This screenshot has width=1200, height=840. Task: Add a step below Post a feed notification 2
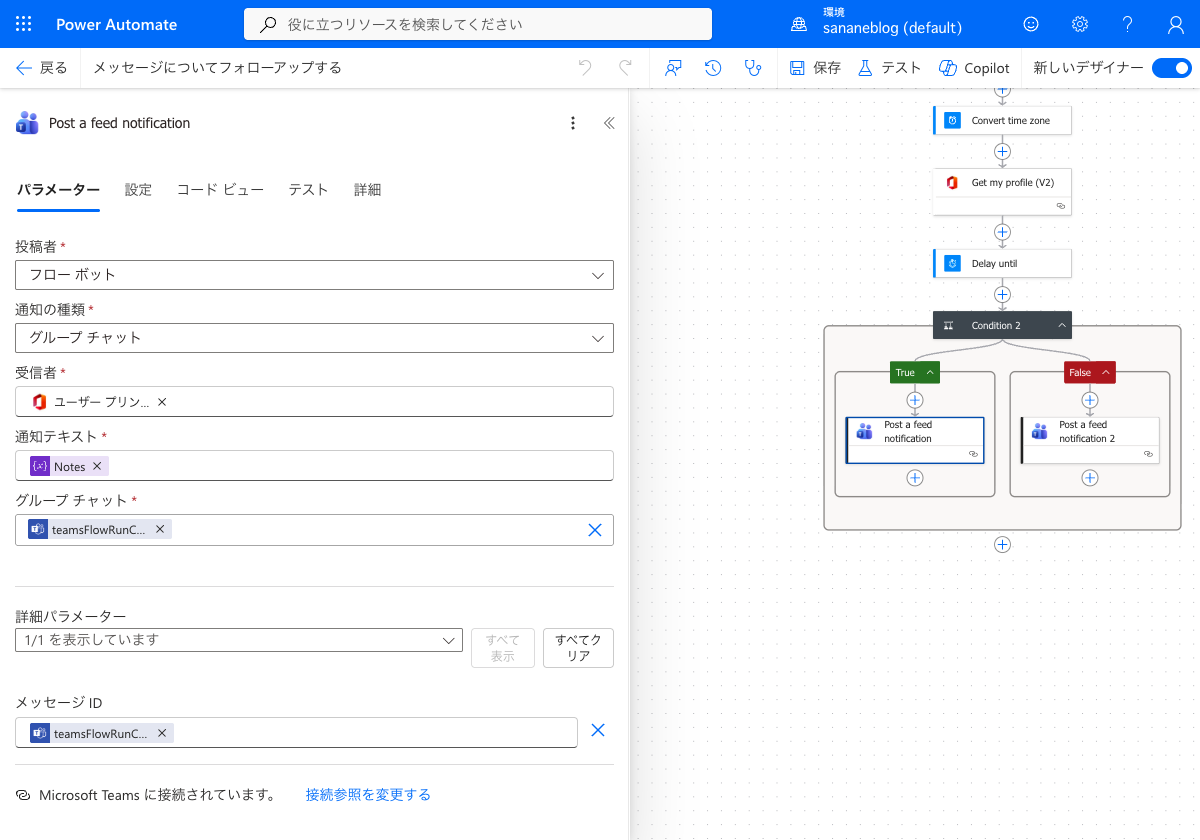coord(1090,478)
